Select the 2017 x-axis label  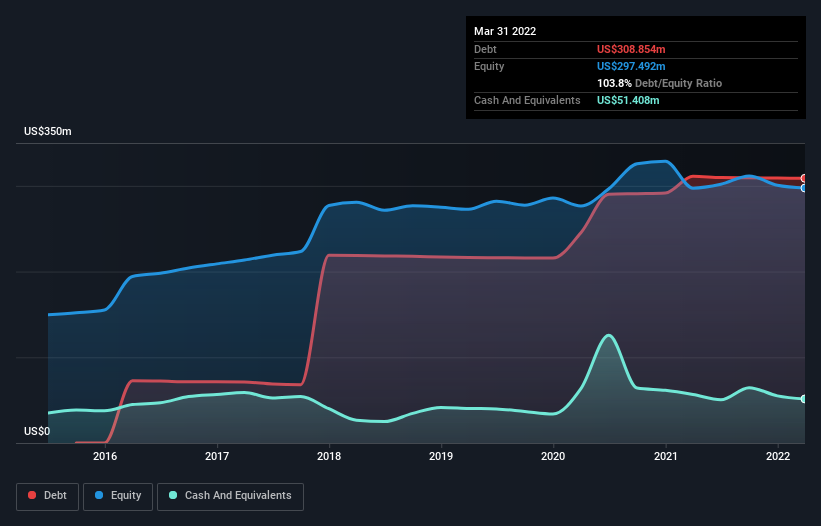pos(217,456)
